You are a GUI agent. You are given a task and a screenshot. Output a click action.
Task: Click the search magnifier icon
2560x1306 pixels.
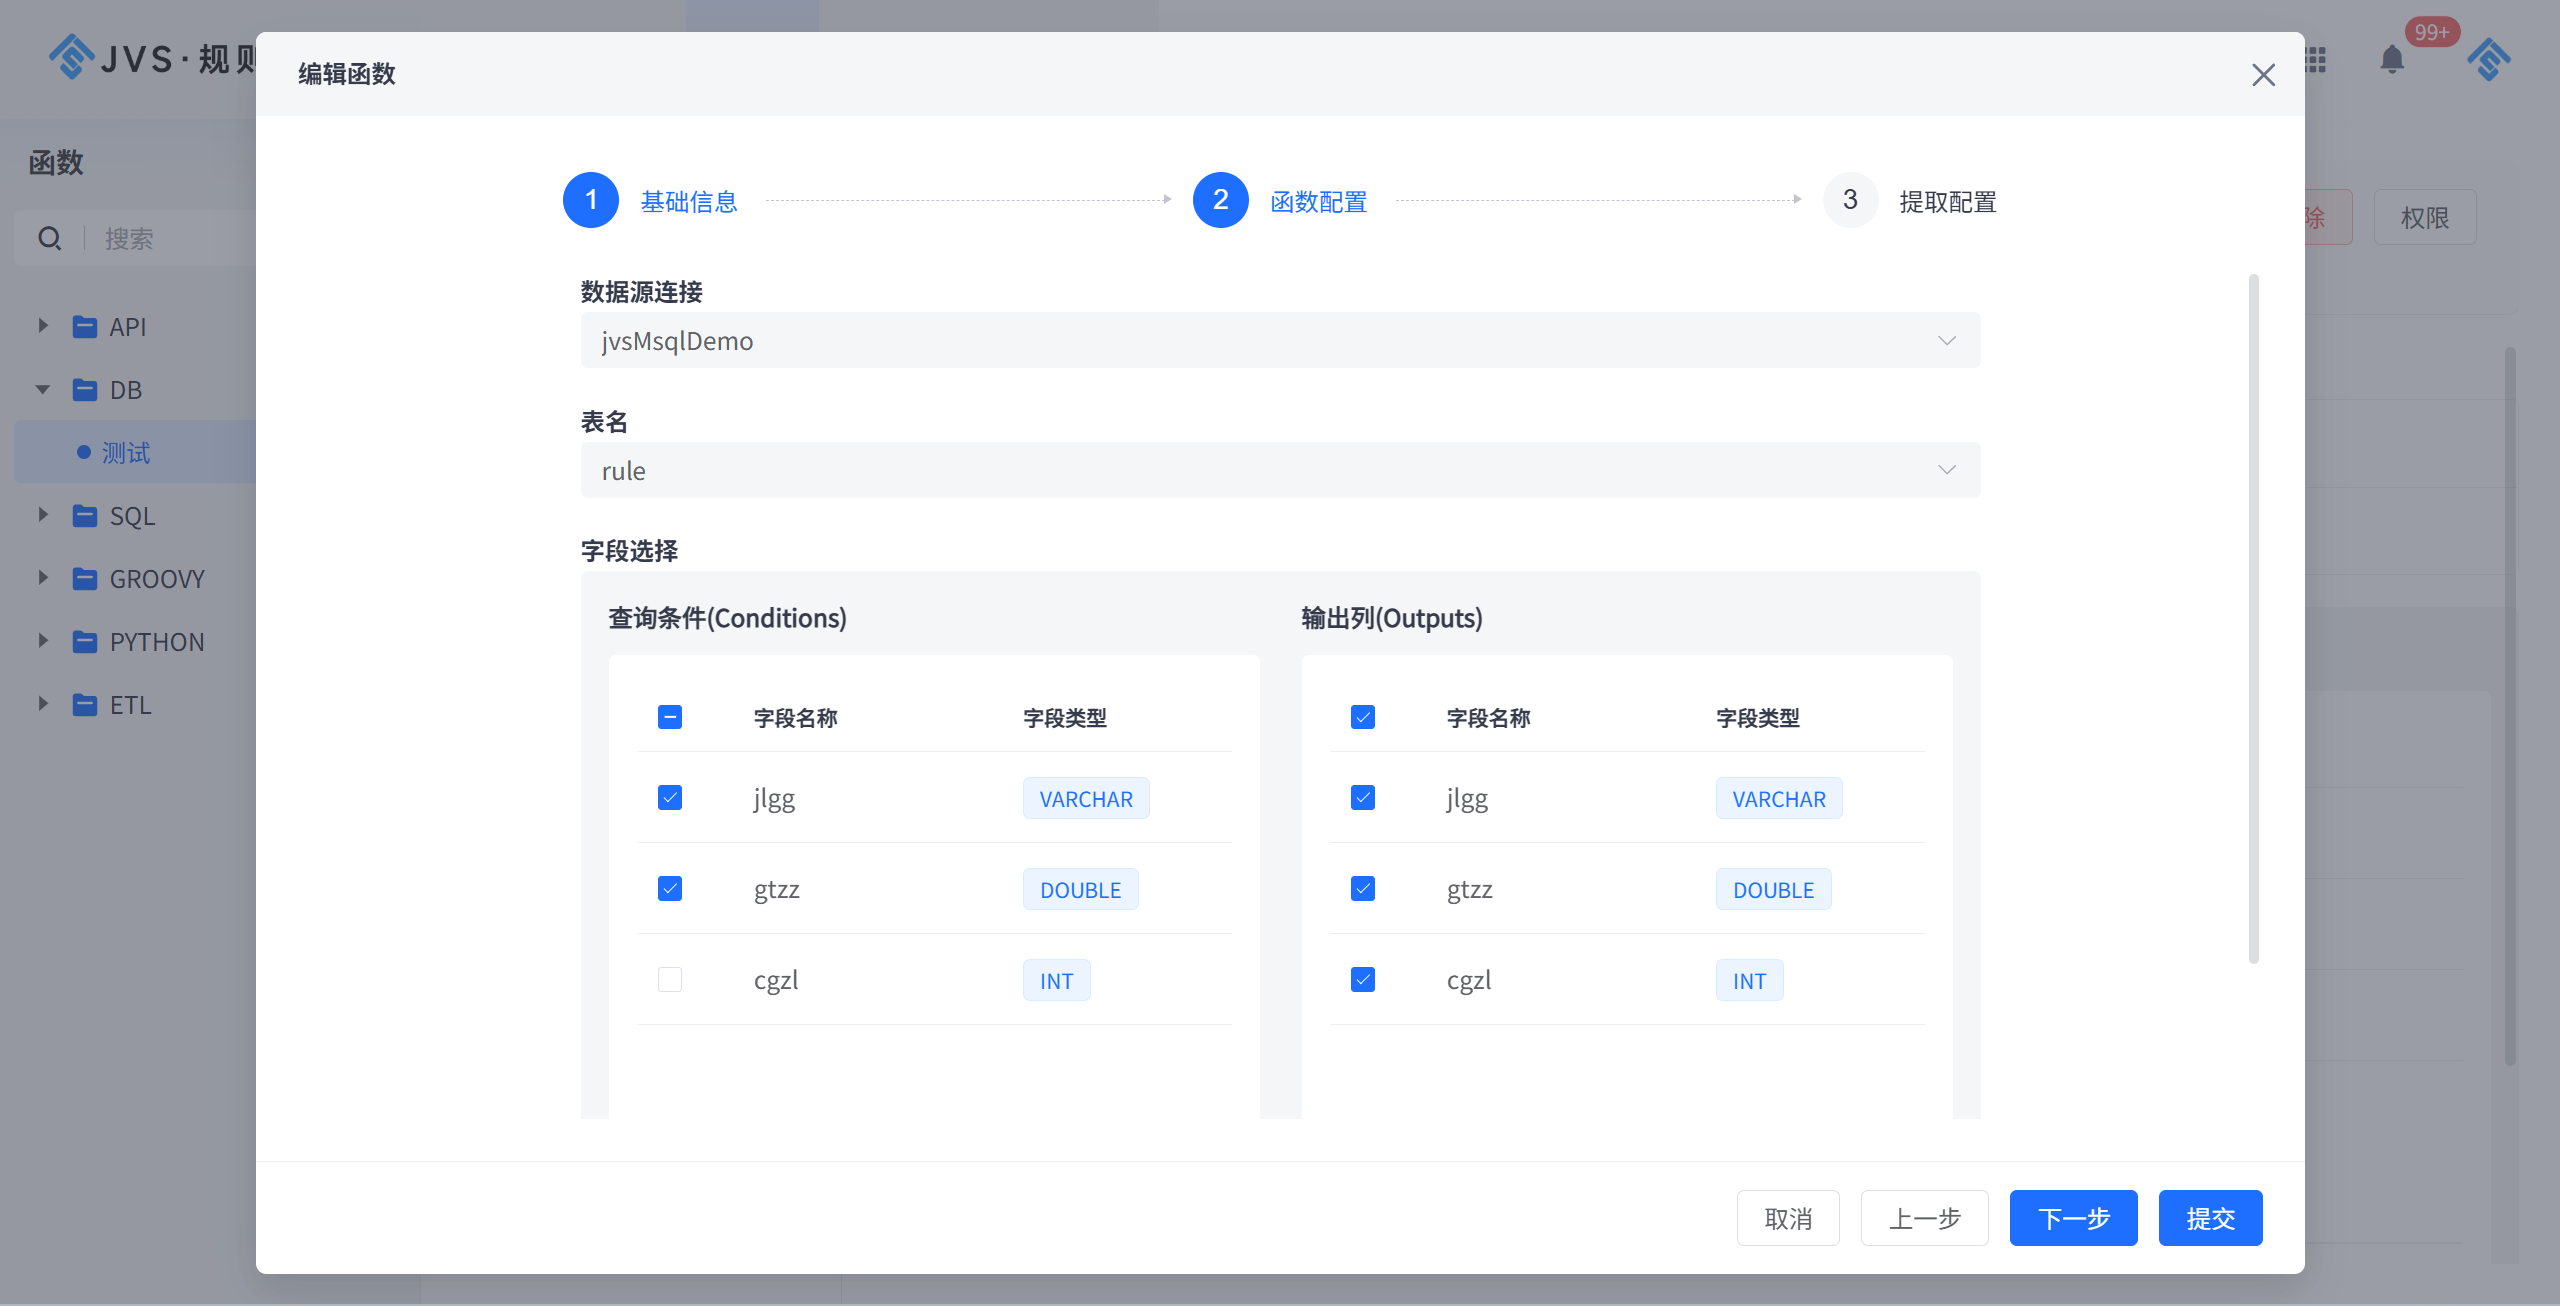click(x=49, y=238)
